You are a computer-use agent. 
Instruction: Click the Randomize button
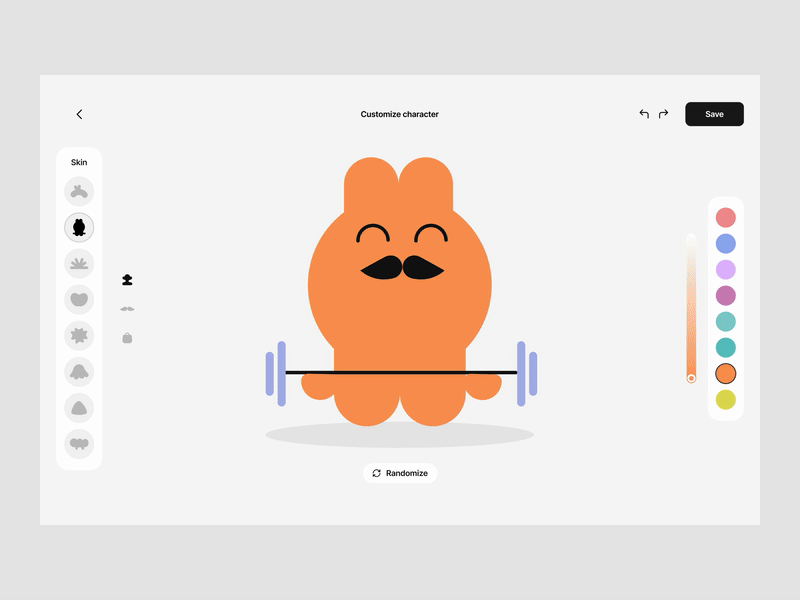pos(400,473)
